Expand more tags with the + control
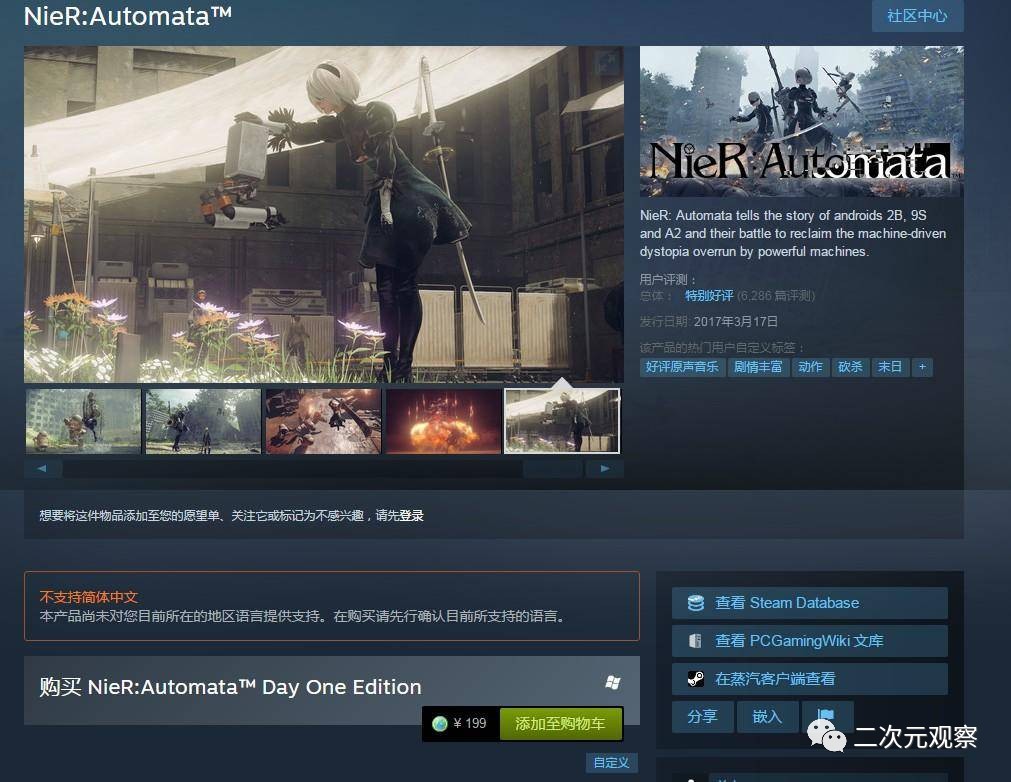The width and height of the screenshot is (1011, 782). (922, 366)
